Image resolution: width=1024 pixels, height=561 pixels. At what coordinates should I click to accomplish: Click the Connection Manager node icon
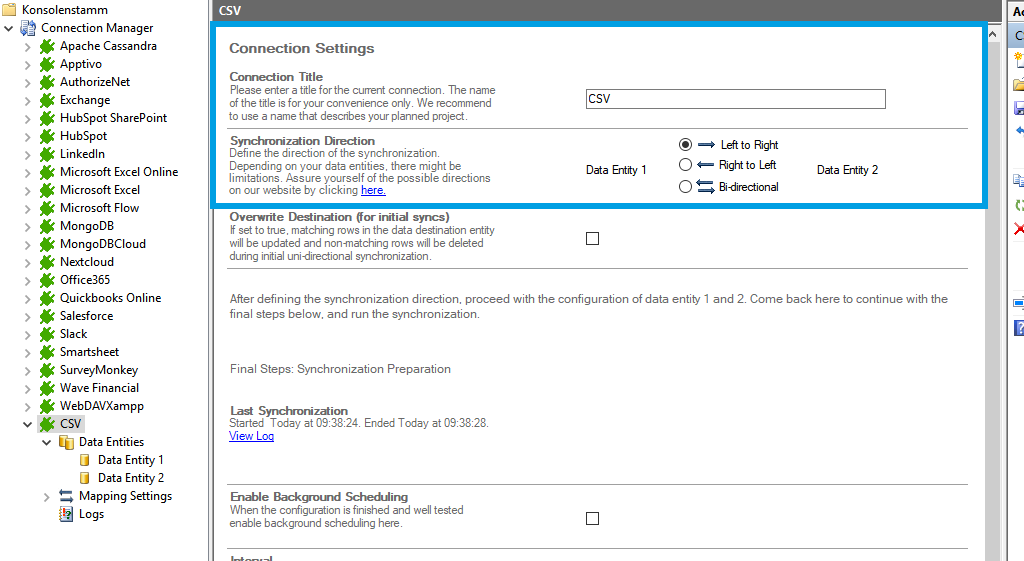(28, 28)
